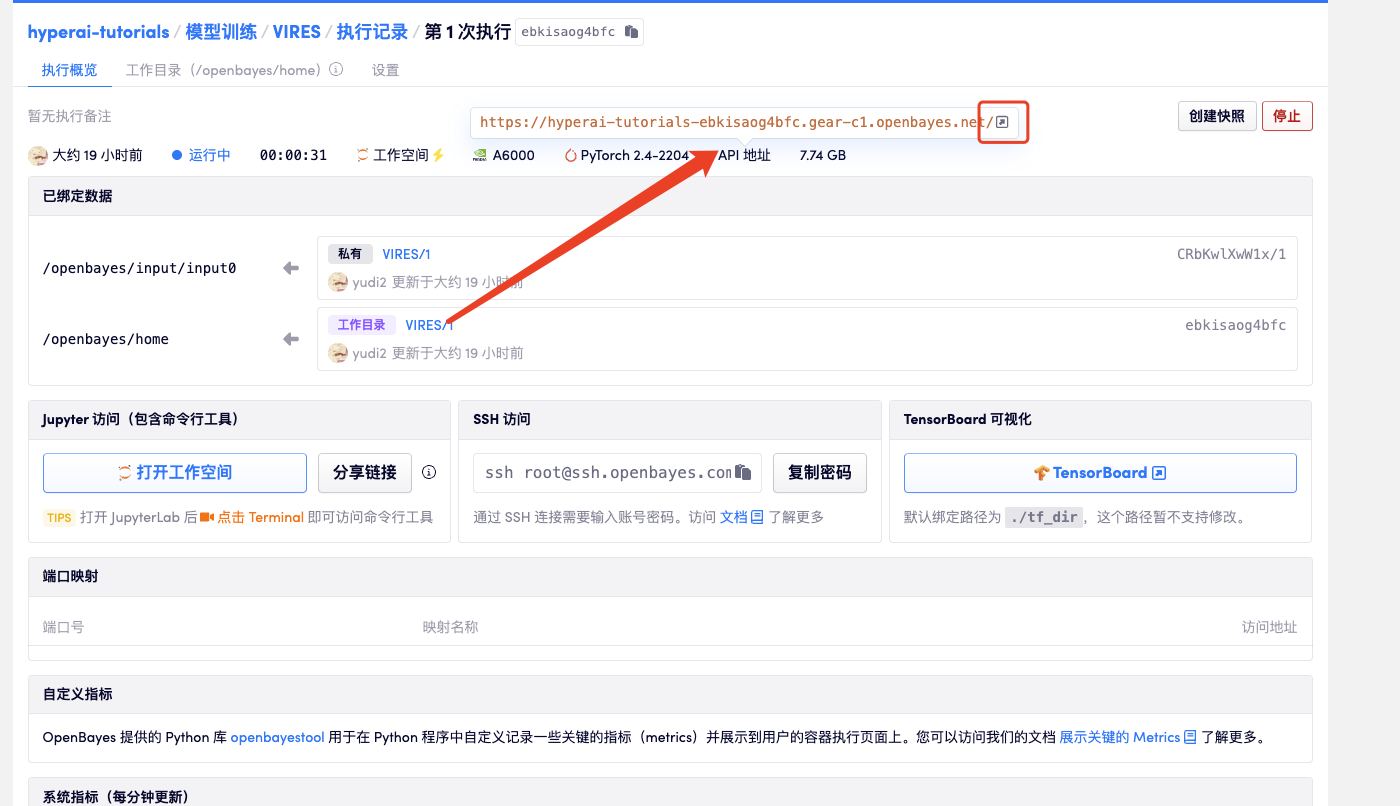Launch TensorBoard visualization

(x=1099, y=473)
